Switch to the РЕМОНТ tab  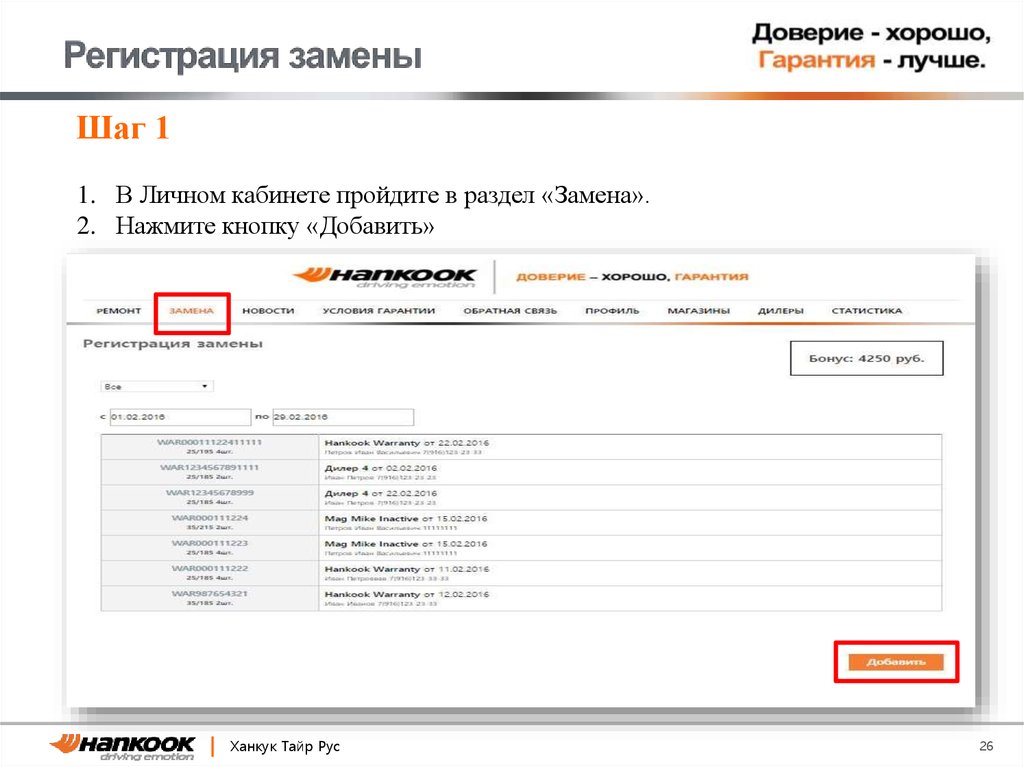(x=117, y=312)
